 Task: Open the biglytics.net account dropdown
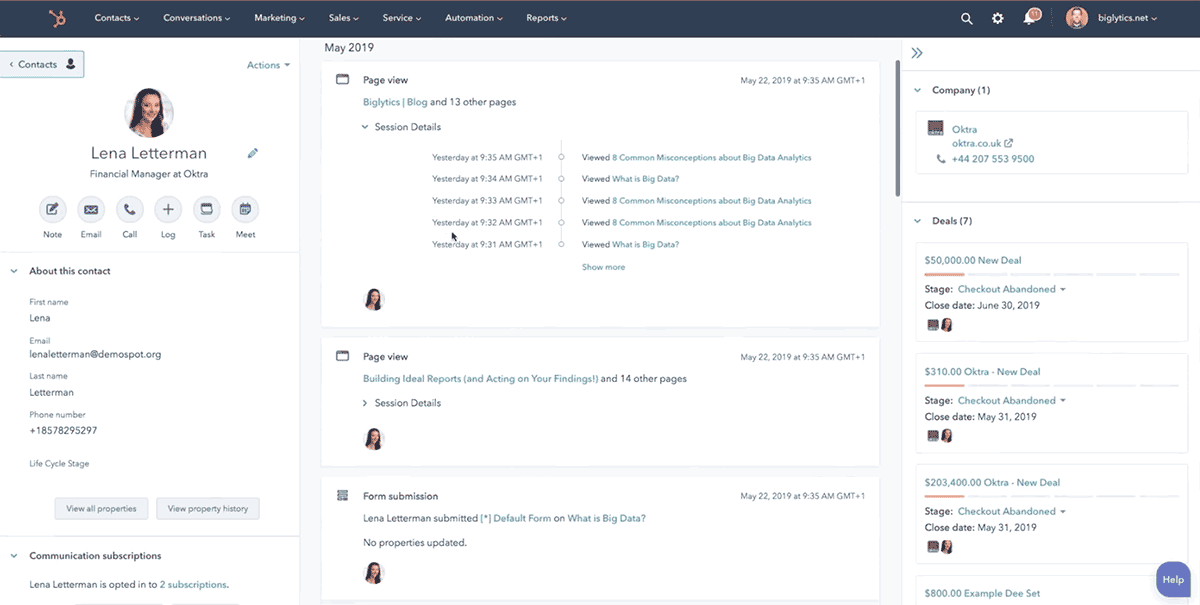tap(1127, 18)
